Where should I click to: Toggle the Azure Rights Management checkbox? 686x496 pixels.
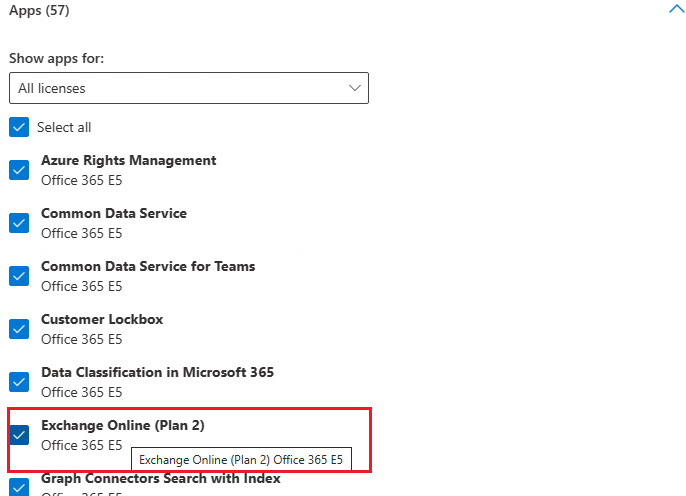[19, 170]
